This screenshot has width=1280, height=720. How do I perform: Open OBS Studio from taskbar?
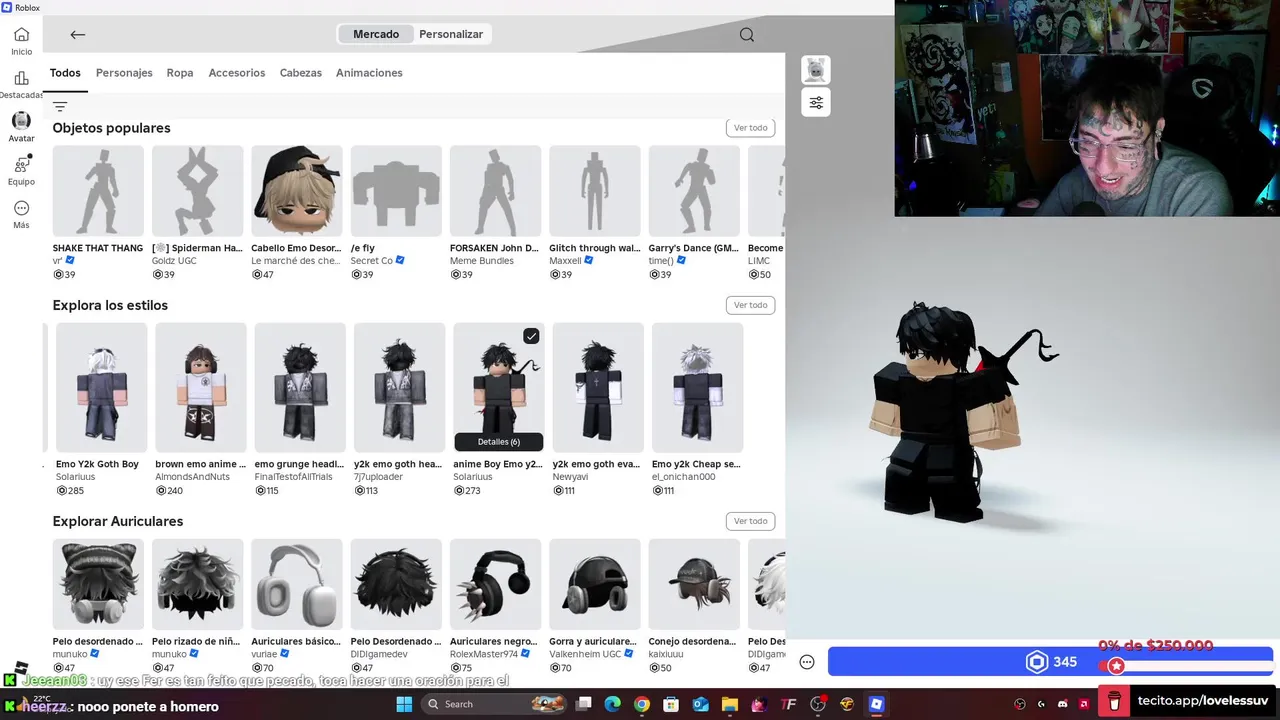pos(818,704)
